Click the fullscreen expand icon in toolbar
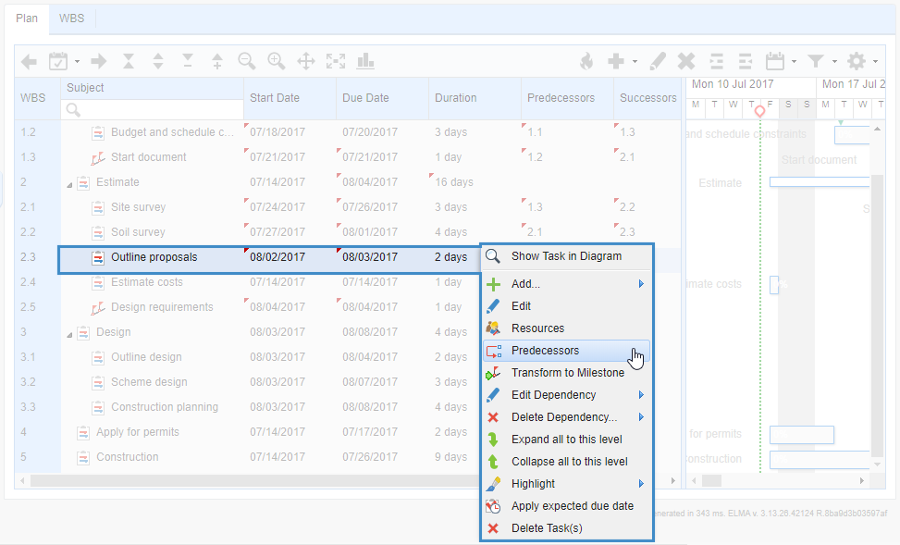 [336, 61]
